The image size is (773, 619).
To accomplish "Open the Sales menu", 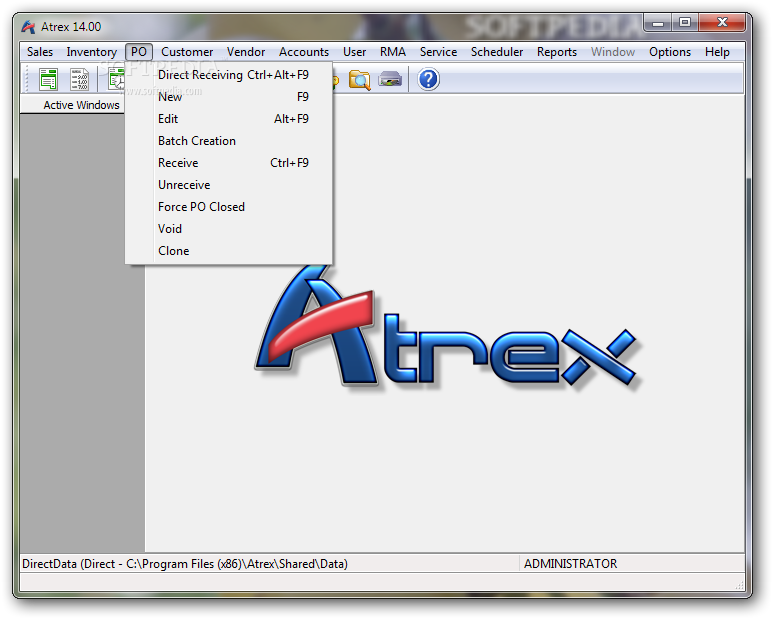I will (40, 52).
